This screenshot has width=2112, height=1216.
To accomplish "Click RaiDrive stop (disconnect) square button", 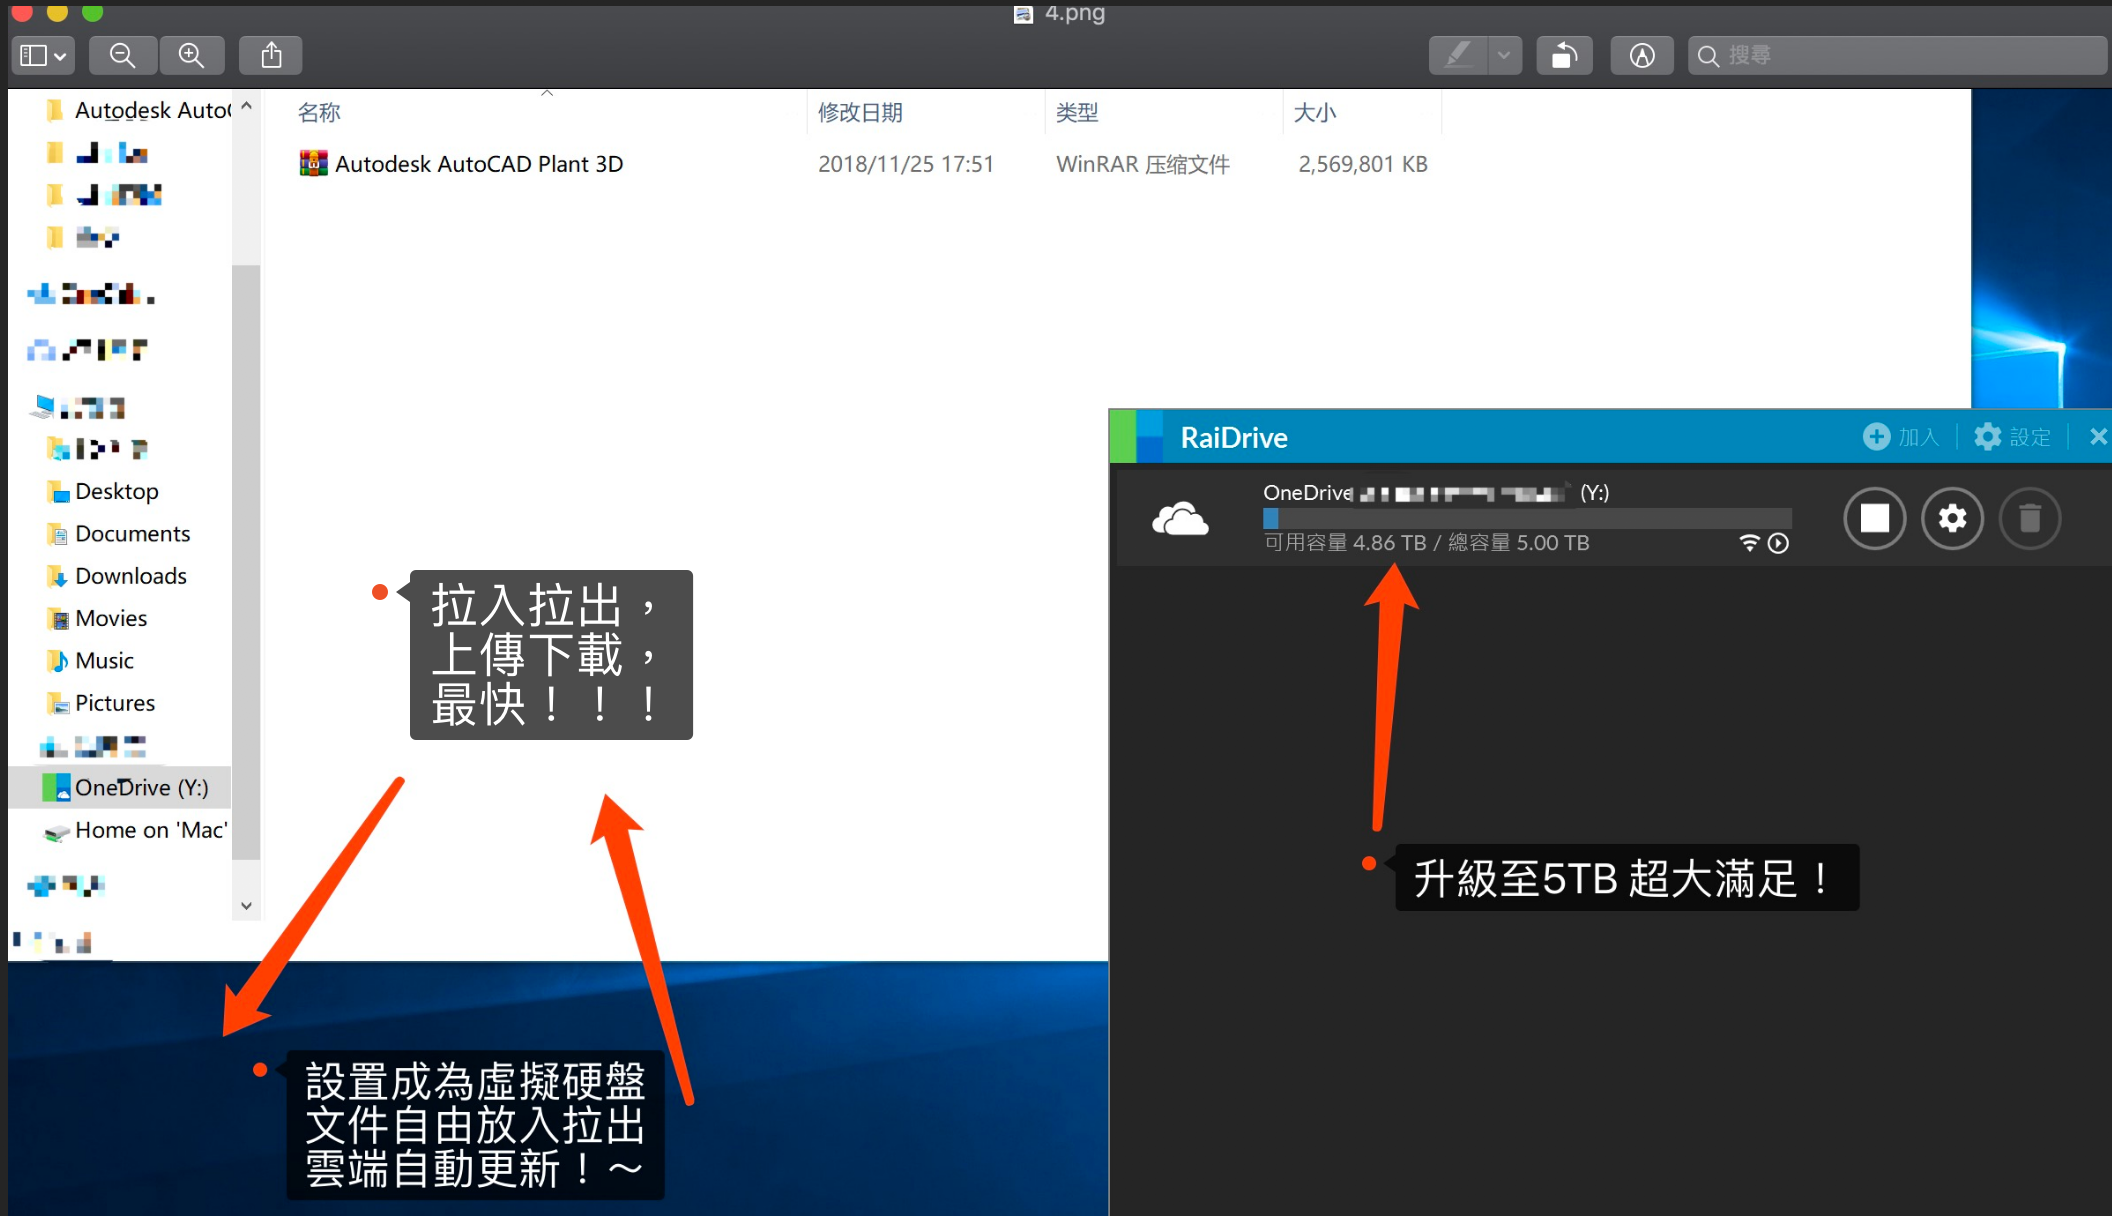I will (1874, 518).
